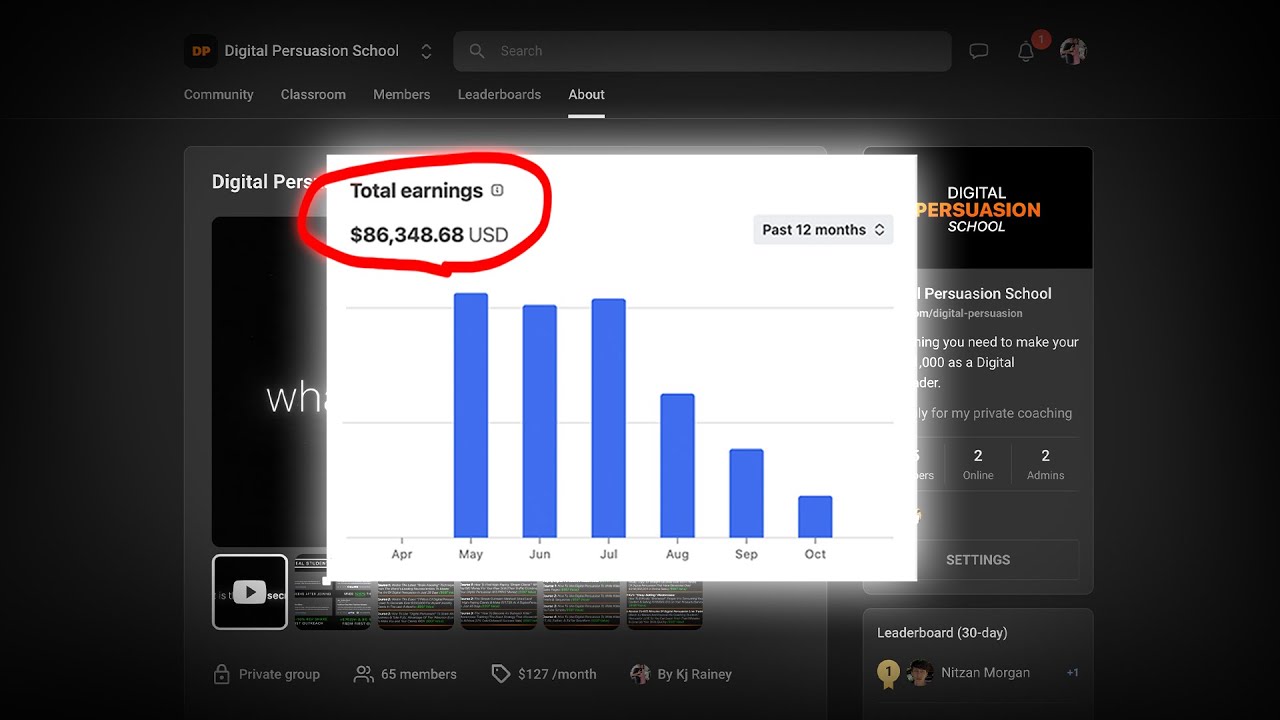Click the Digital Persuasion School banner image
1280x720 pixels.
978,209
